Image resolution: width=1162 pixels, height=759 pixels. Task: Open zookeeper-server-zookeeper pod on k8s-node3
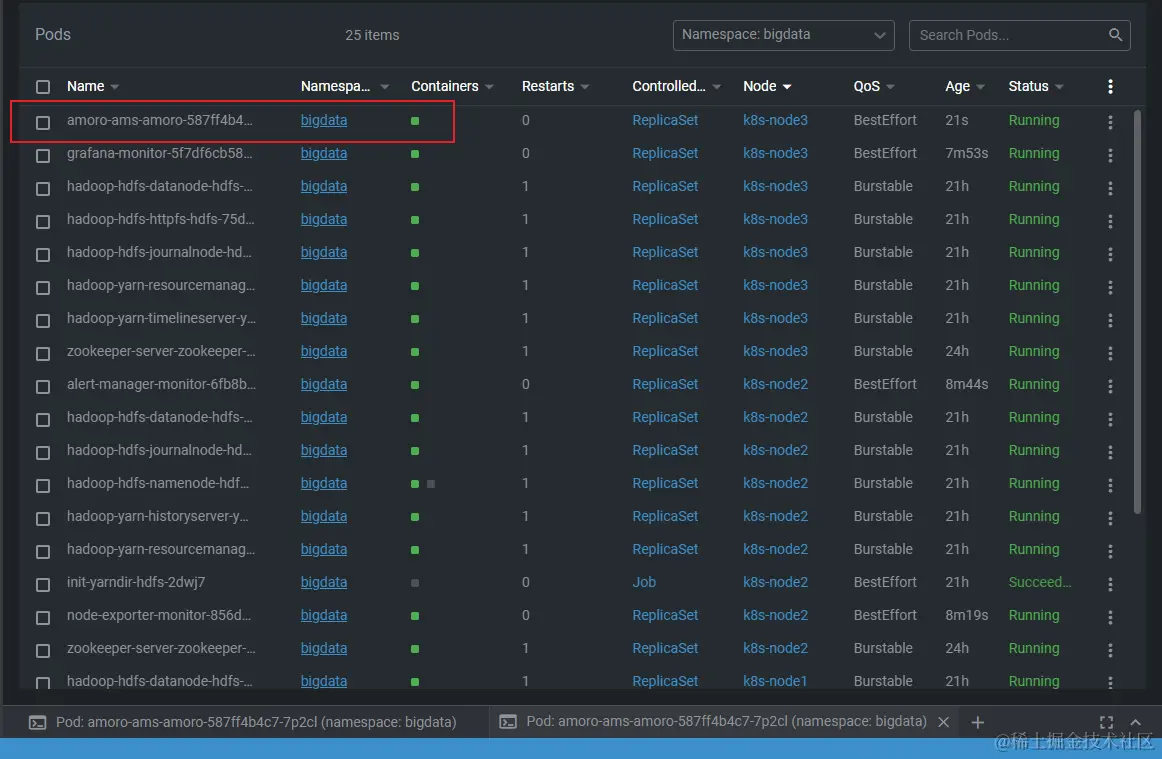161,351
